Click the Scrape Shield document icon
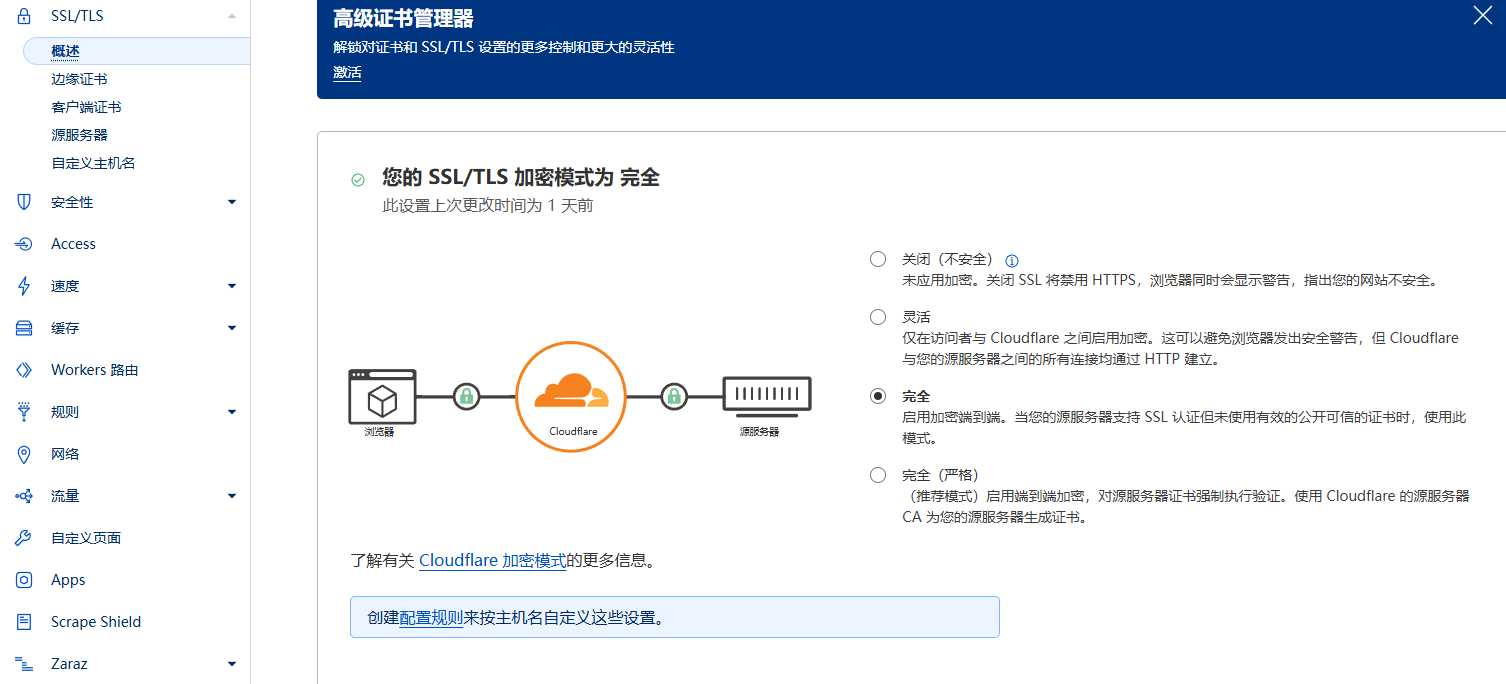The image size is (1506, 684). coord(24,622)
